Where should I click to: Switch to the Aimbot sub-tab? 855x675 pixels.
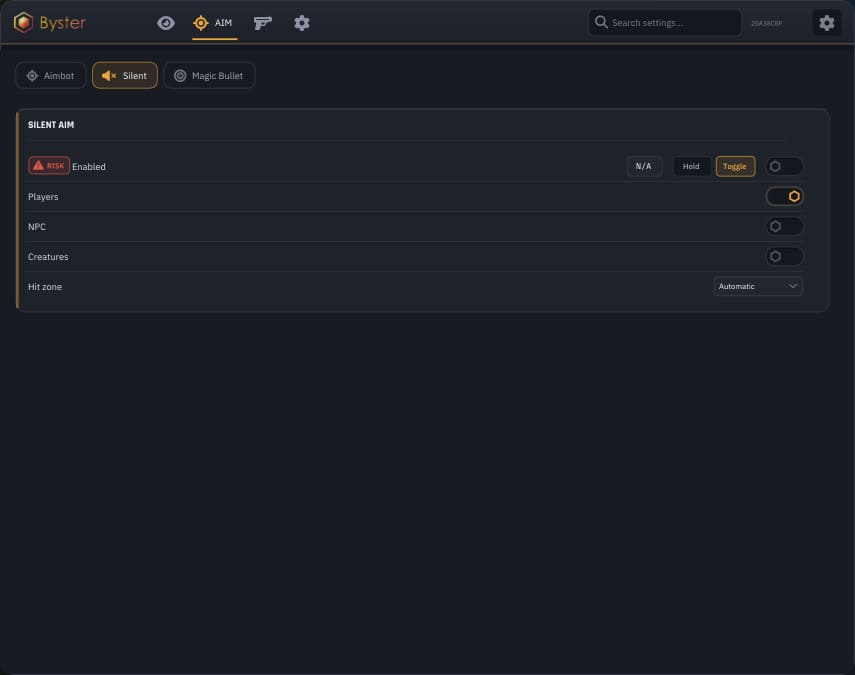(x=51, y=75)
